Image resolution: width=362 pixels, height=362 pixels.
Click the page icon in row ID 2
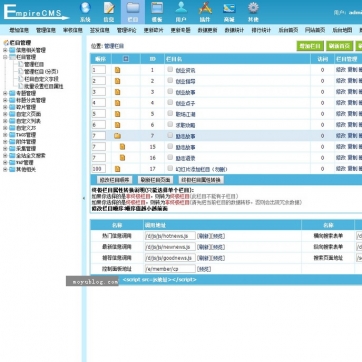[x=117, y=81]
